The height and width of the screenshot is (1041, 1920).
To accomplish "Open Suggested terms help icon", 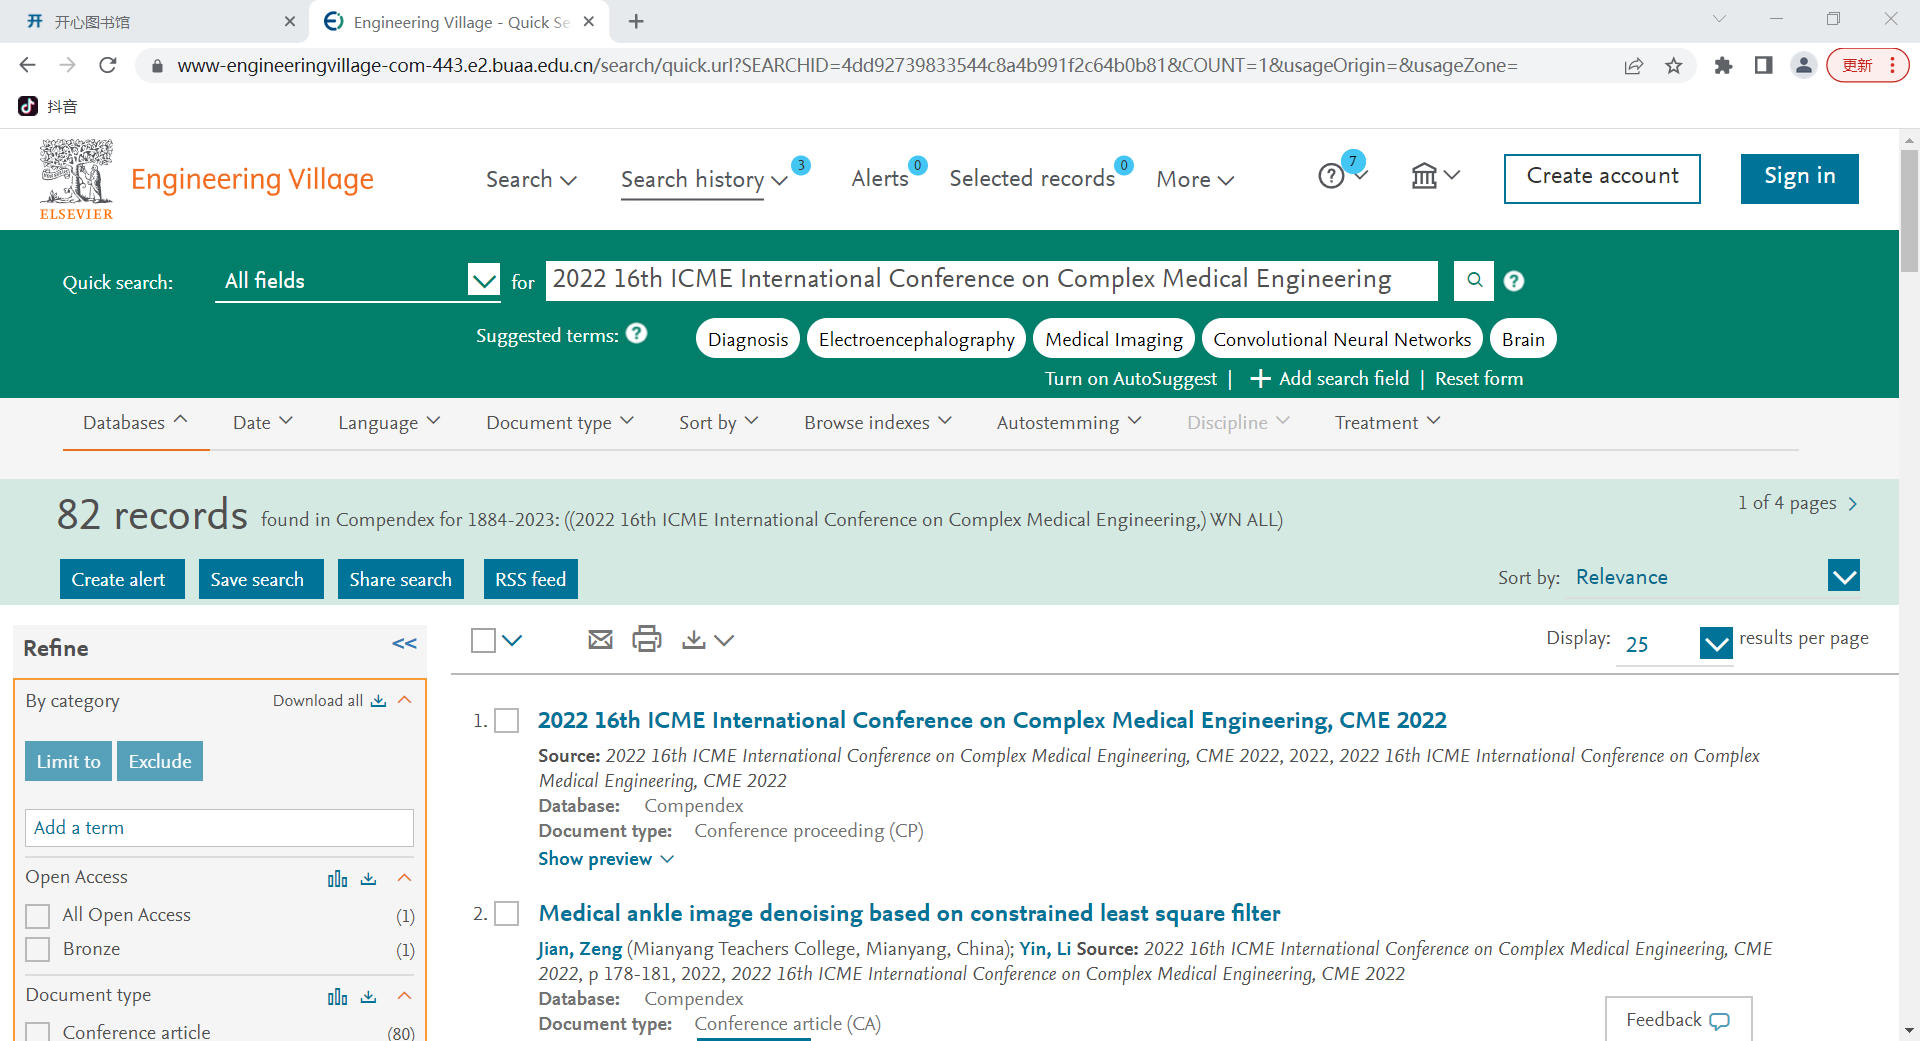I will (x=637, y=333).
